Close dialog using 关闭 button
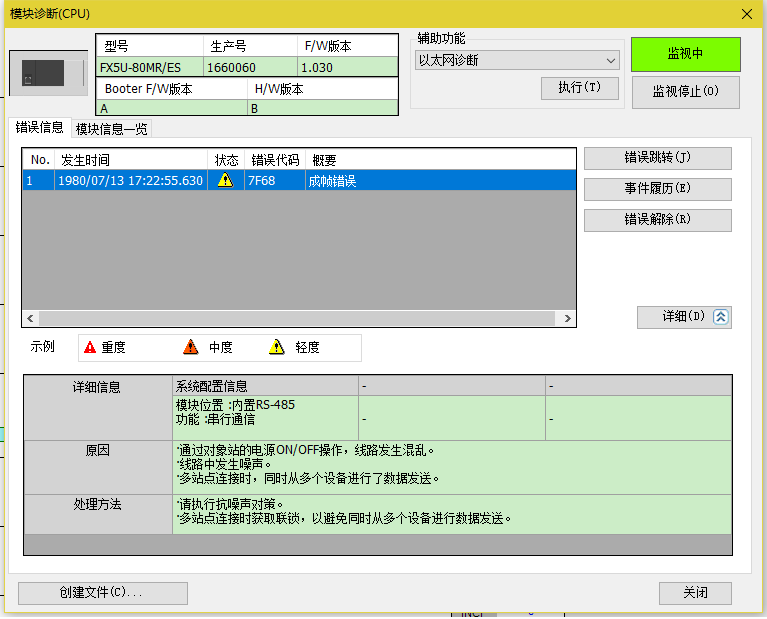767x619 pixels. point(695,593)
